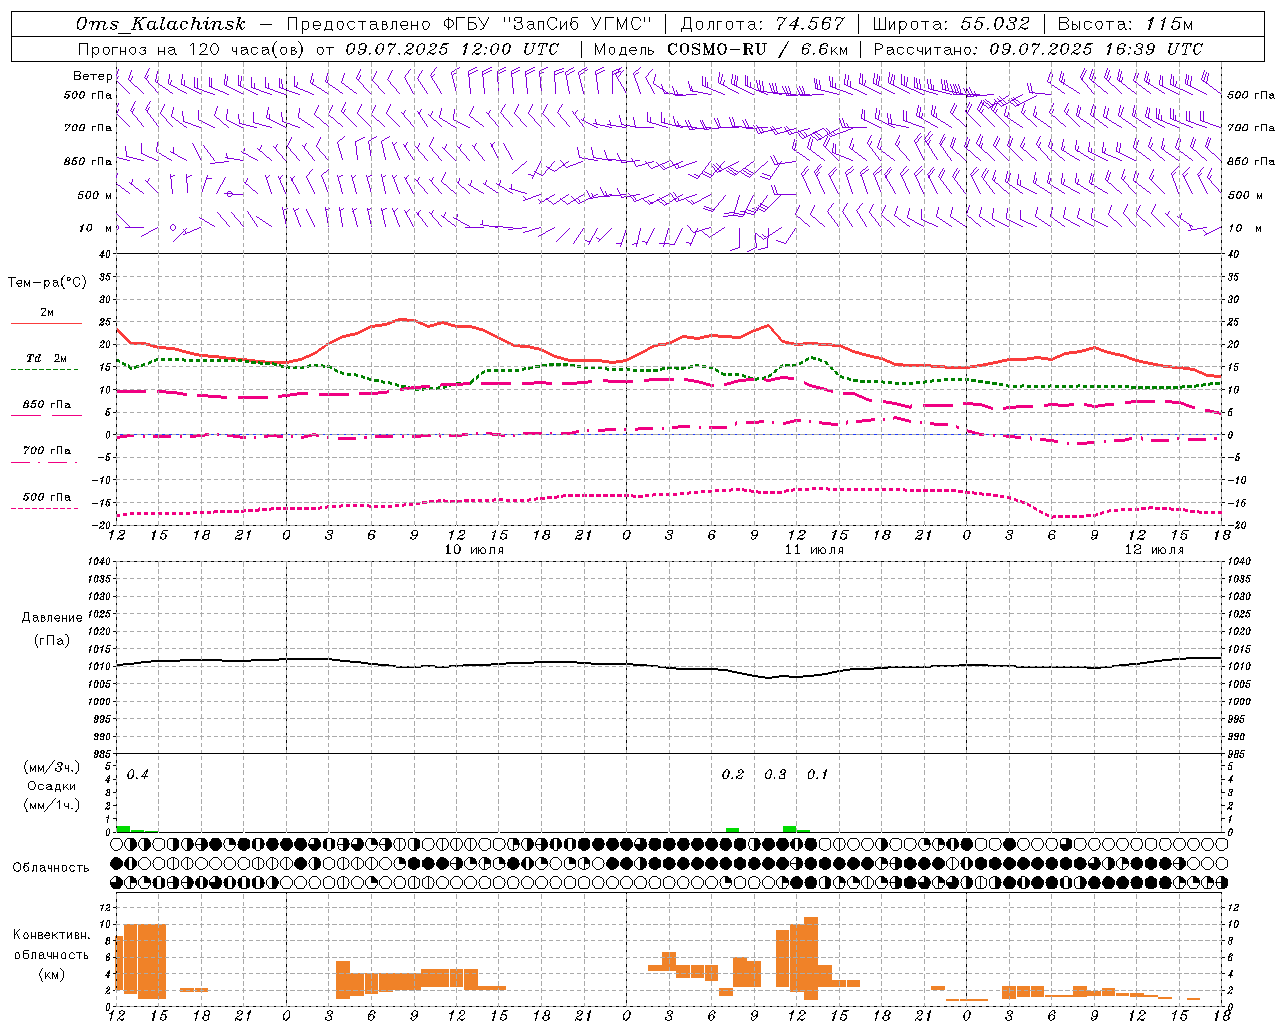
Task: Click the 'Конвективн.' convective label
Action: (x=51, y=935)
